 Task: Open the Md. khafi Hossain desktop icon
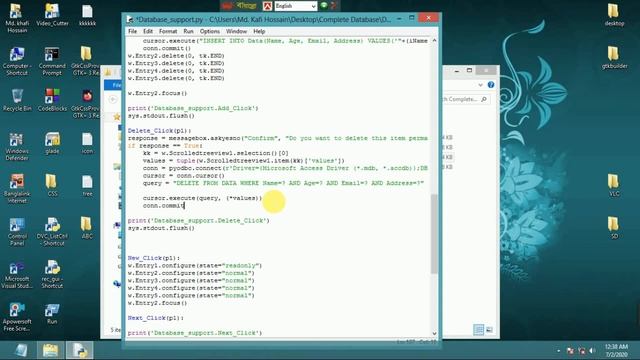17,18
